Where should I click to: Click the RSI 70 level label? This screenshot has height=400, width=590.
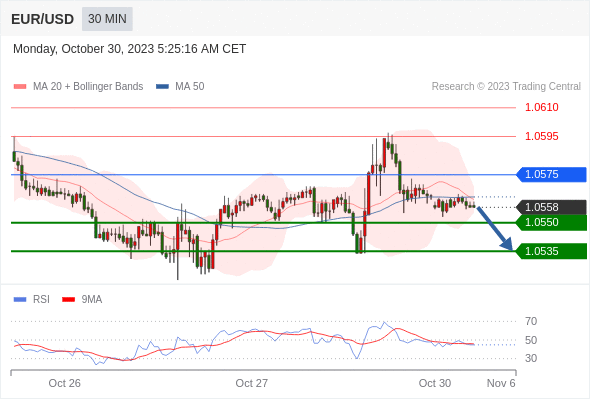pyautogui.click(x=531, y=321)
